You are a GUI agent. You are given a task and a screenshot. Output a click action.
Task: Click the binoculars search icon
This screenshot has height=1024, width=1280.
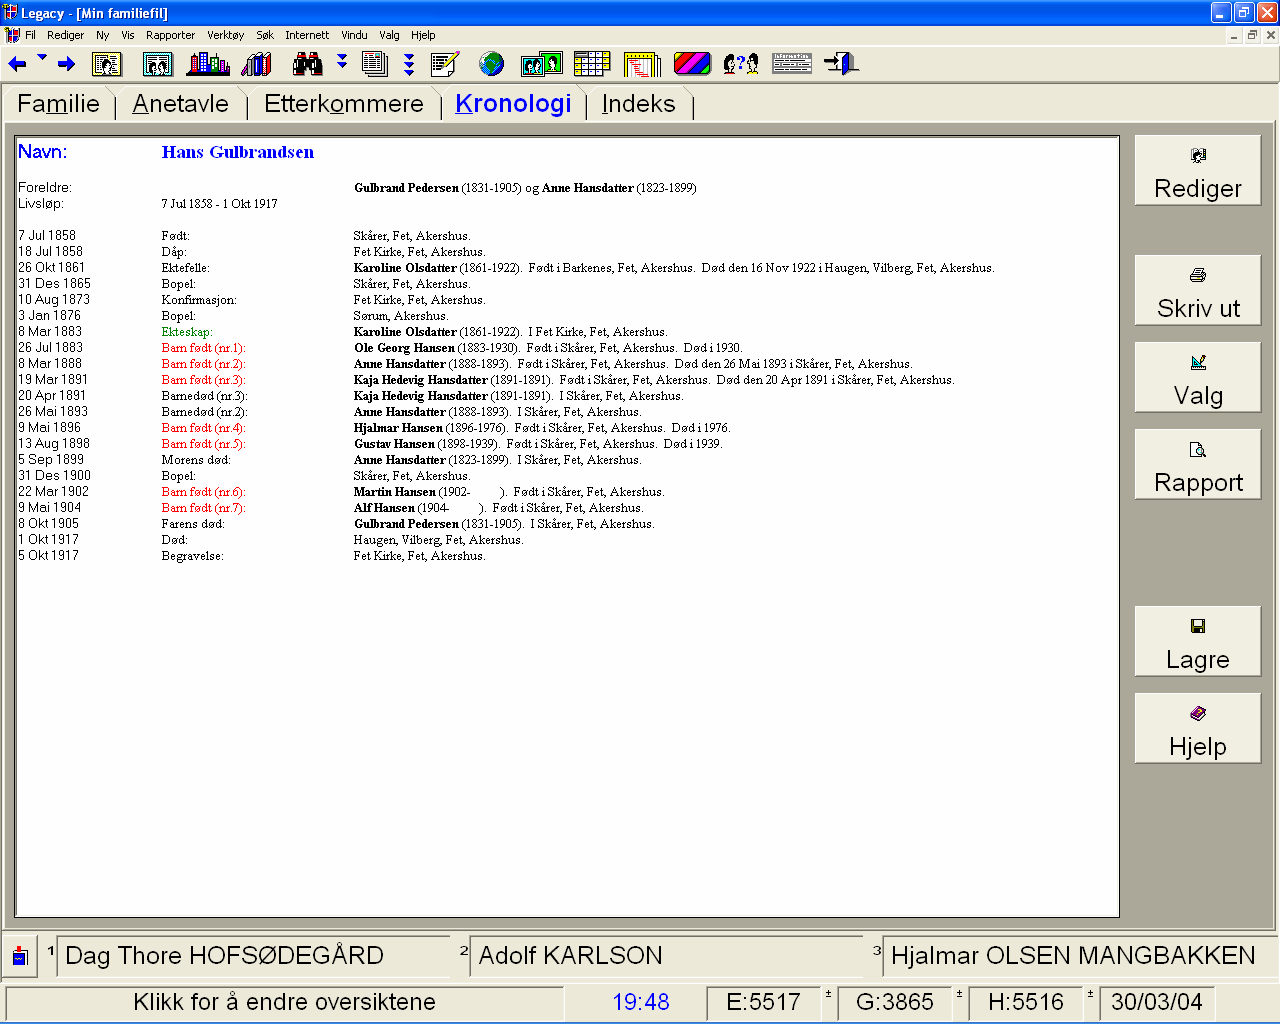click(x=308, y=65)
